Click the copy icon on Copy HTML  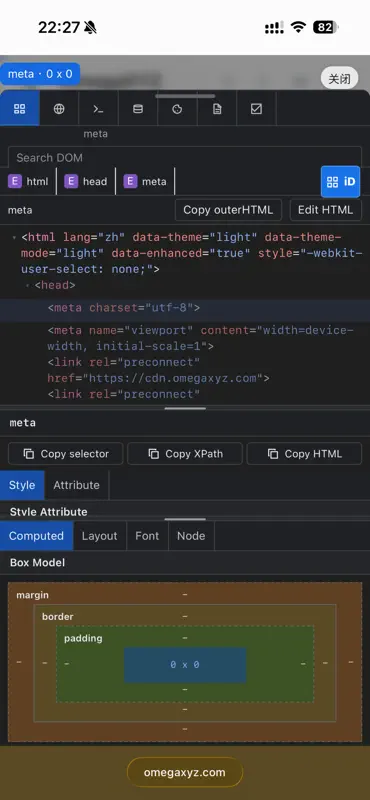coord(273,454)
